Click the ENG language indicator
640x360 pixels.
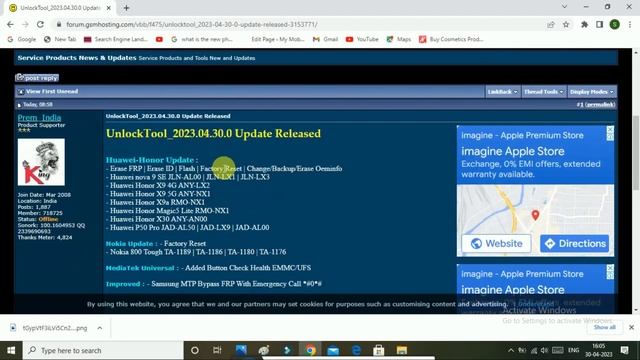click(573, 351)
